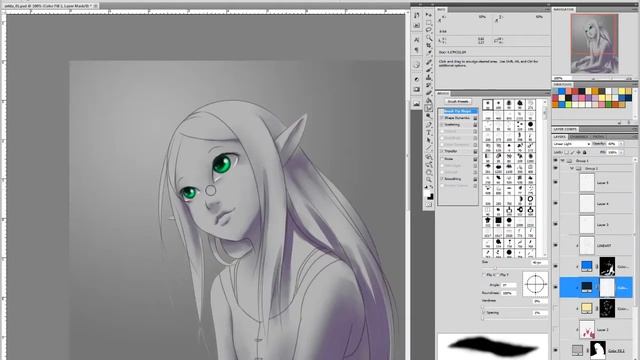Hide the LINEART layer
The width and height of the screenshot is (640, 360).
[556, 245]
